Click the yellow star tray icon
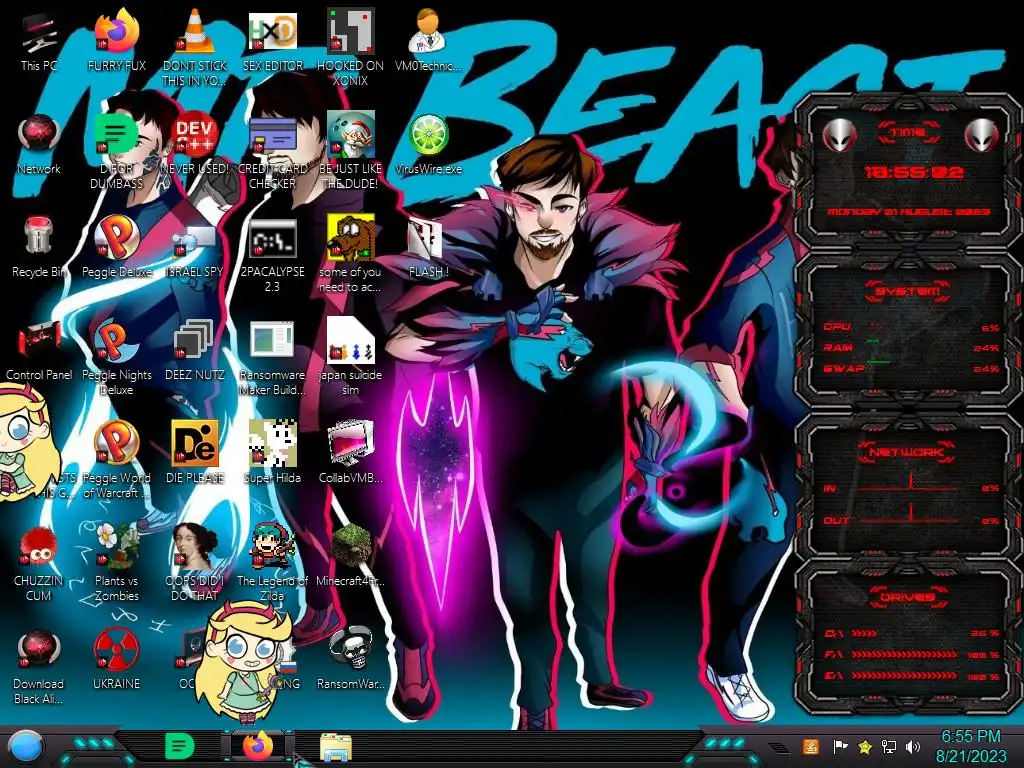This screenshot has height=768, width=1024. click(x=865, y=747)
